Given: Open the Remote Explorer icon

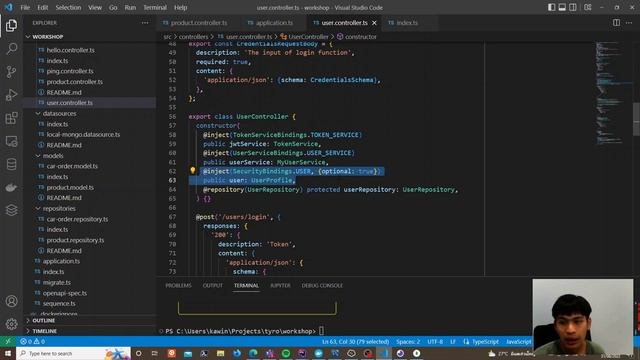Looking at the screenshot, I should pyautogui.click(x=11, y=141).
